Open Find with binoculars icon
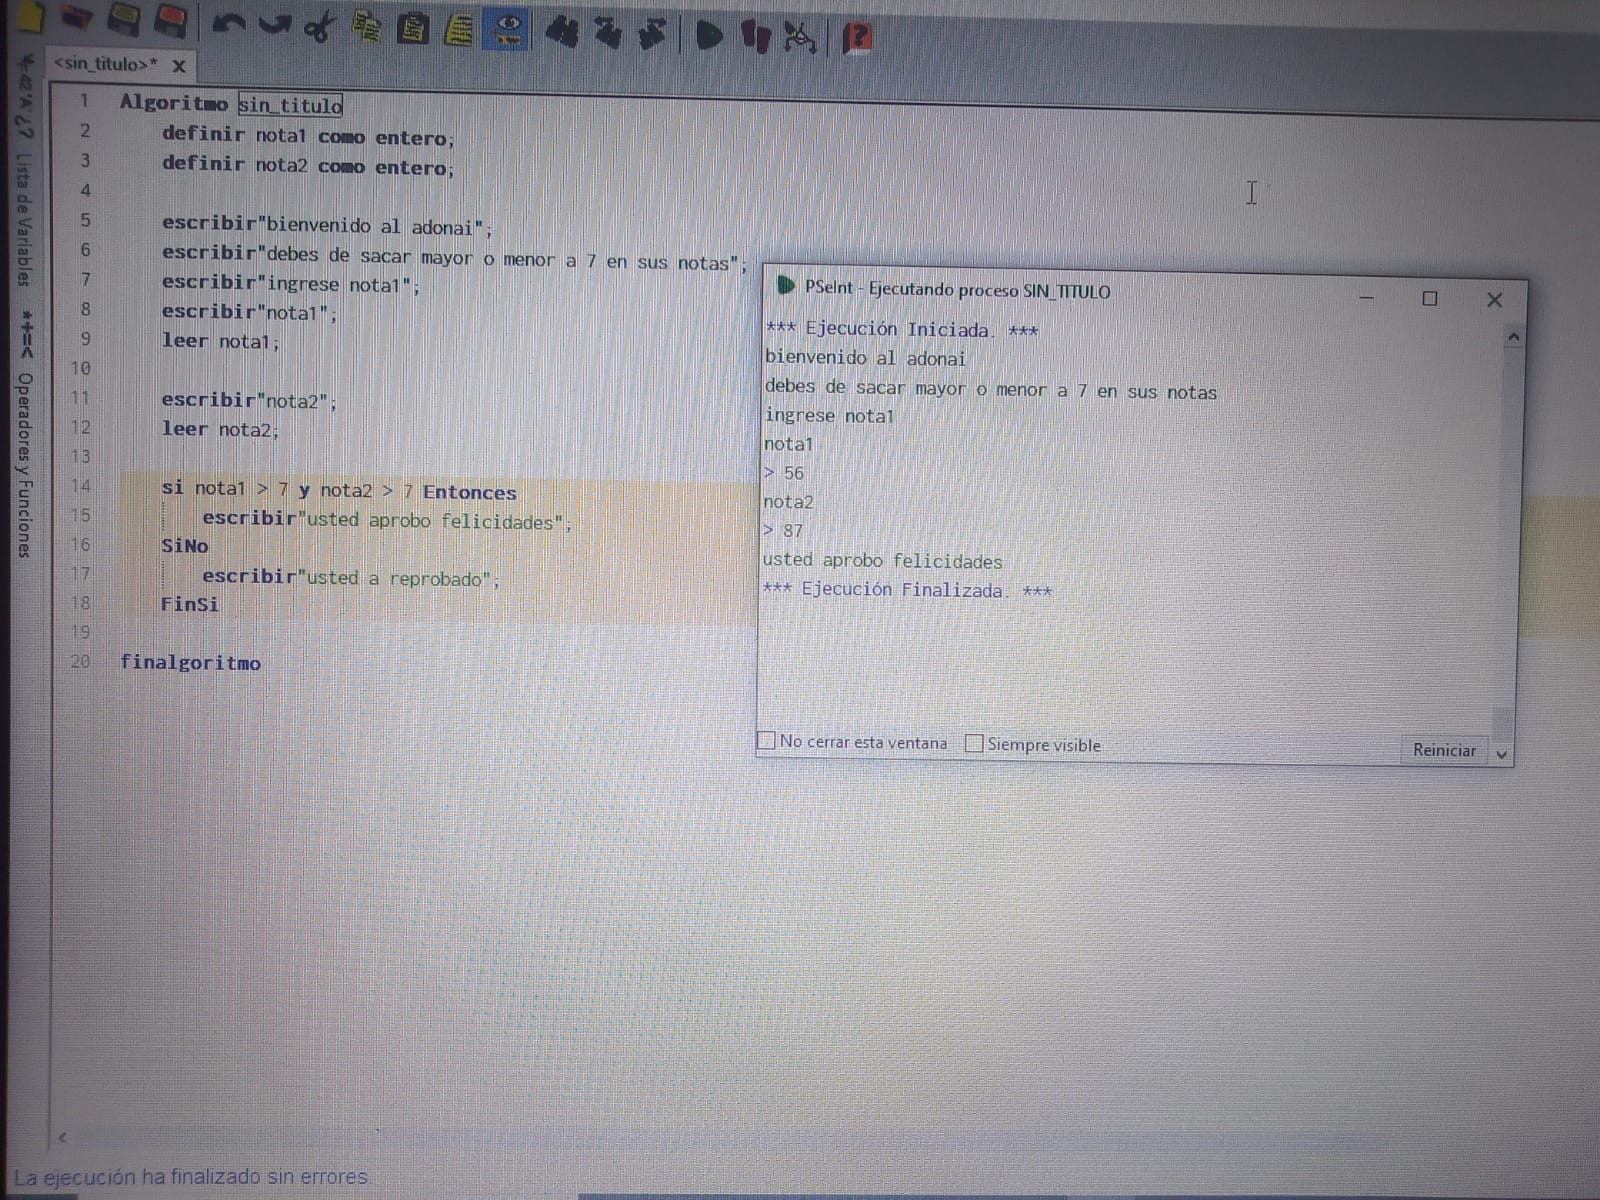Viewport: 1600px width, 1200px height. [x=562, y=32]
